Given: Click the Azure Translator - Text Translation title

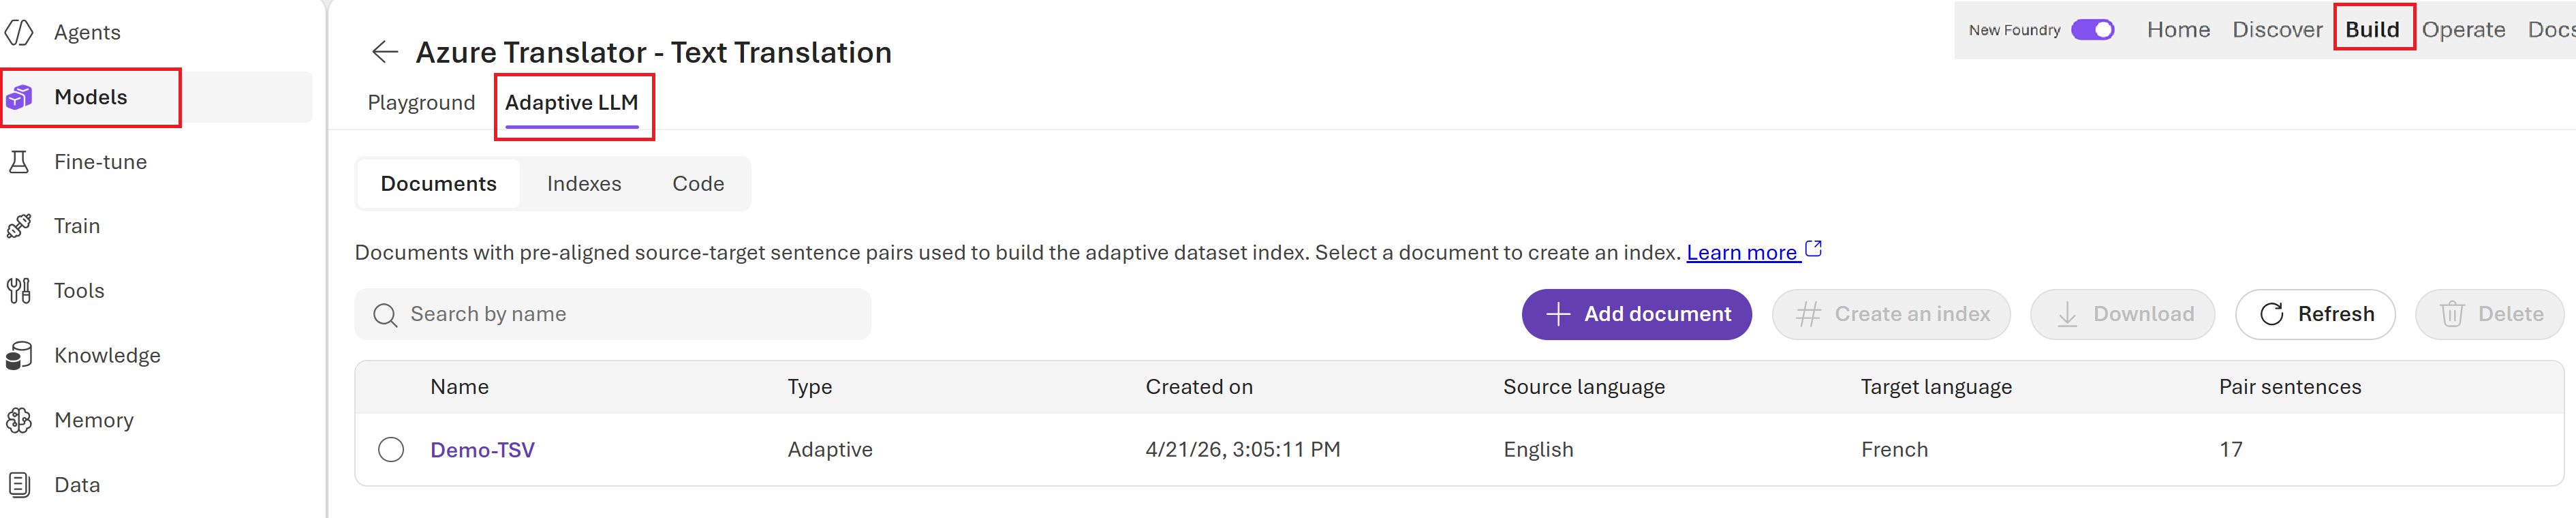Looking at the screenshot, I should [654, 52].
